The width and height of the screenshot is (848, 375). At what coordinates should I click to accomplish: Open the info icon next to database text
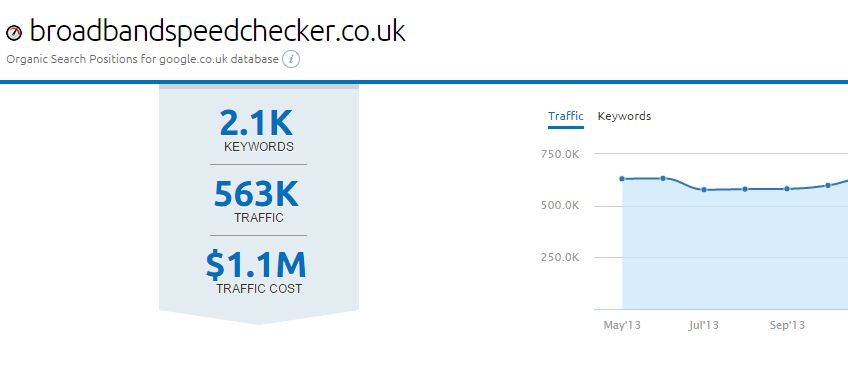291,59
